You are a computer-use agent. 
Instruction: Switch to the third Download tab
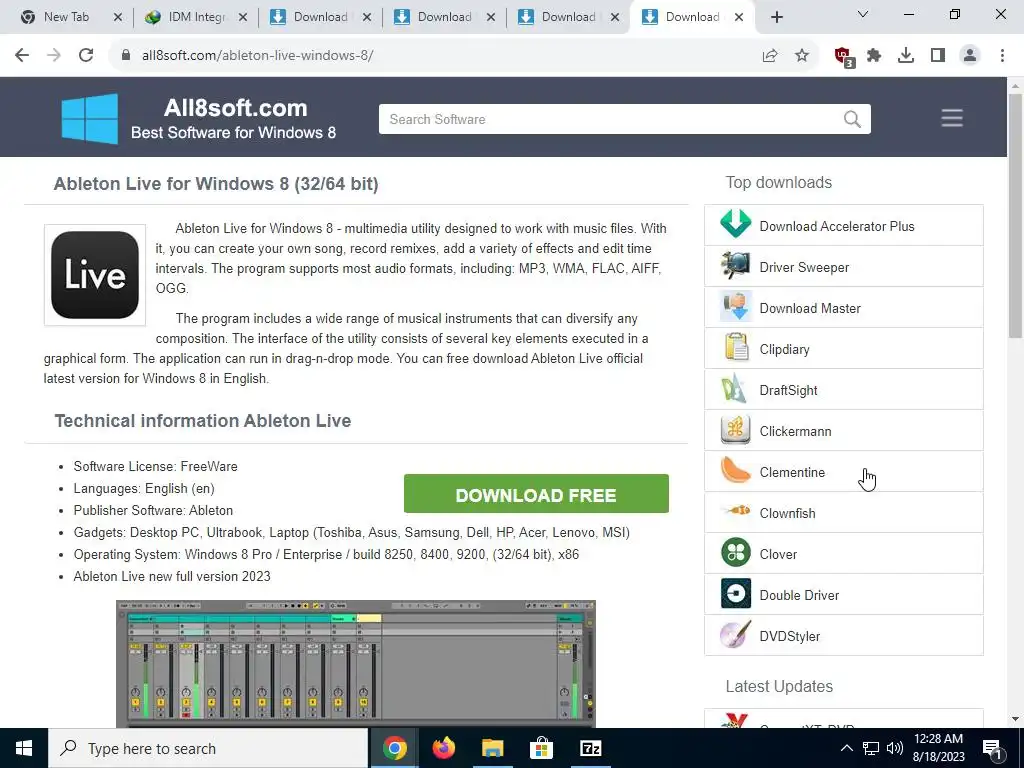point(568,17)
